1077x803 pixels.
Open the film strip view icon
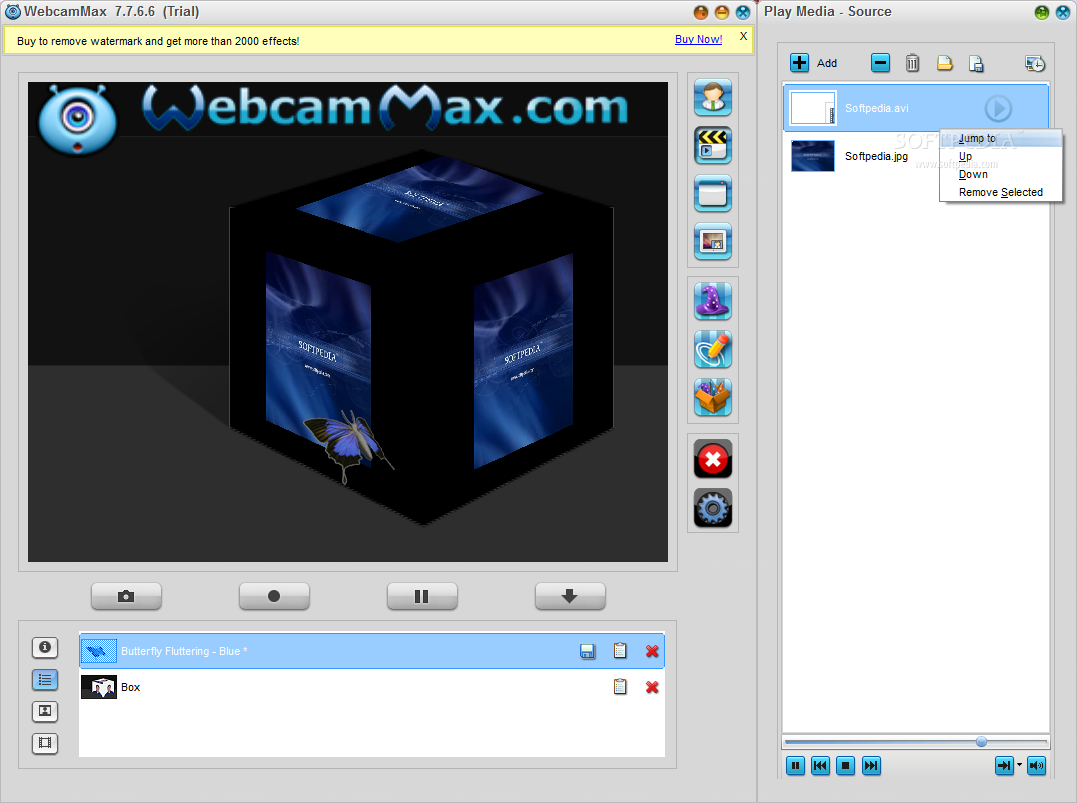point(45,743)
